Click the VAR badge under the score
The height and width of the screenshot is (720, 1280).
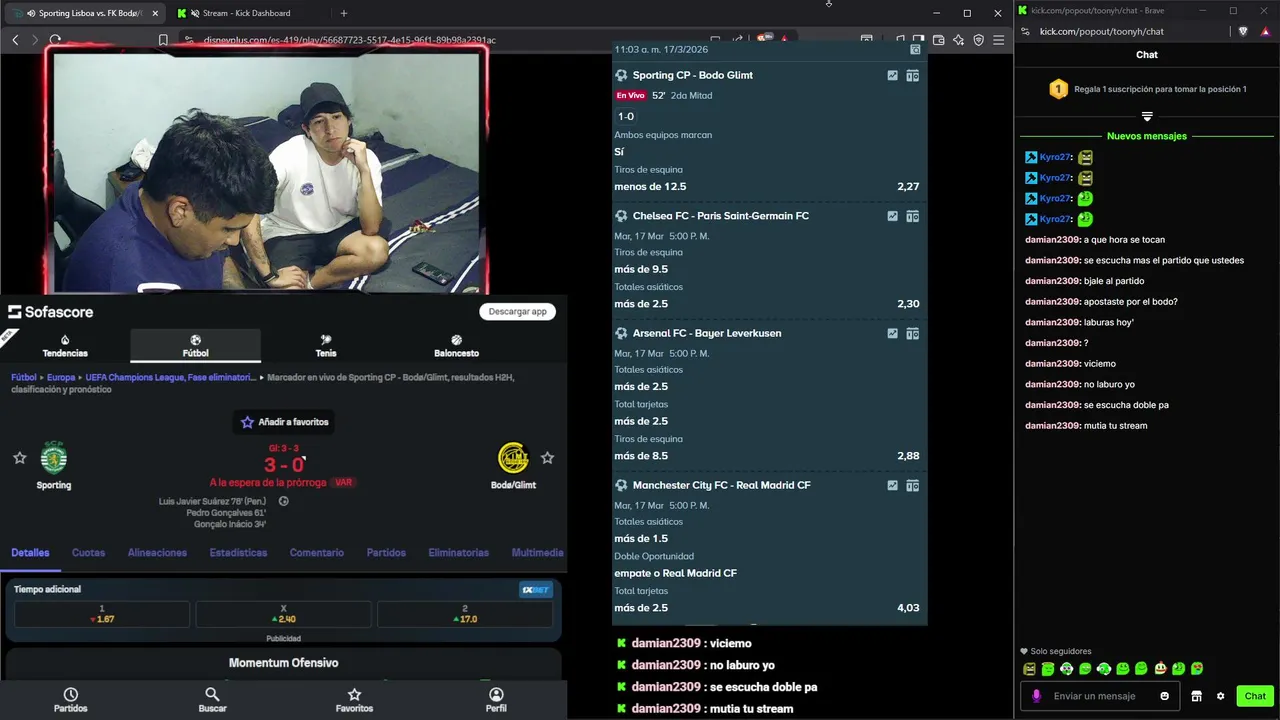[343, 482]
